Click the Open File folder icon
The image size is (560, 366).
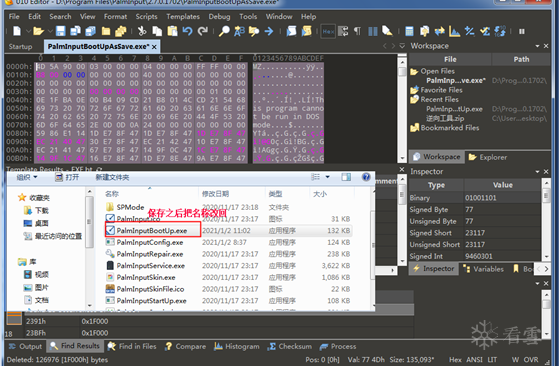(x=38, y=31)
